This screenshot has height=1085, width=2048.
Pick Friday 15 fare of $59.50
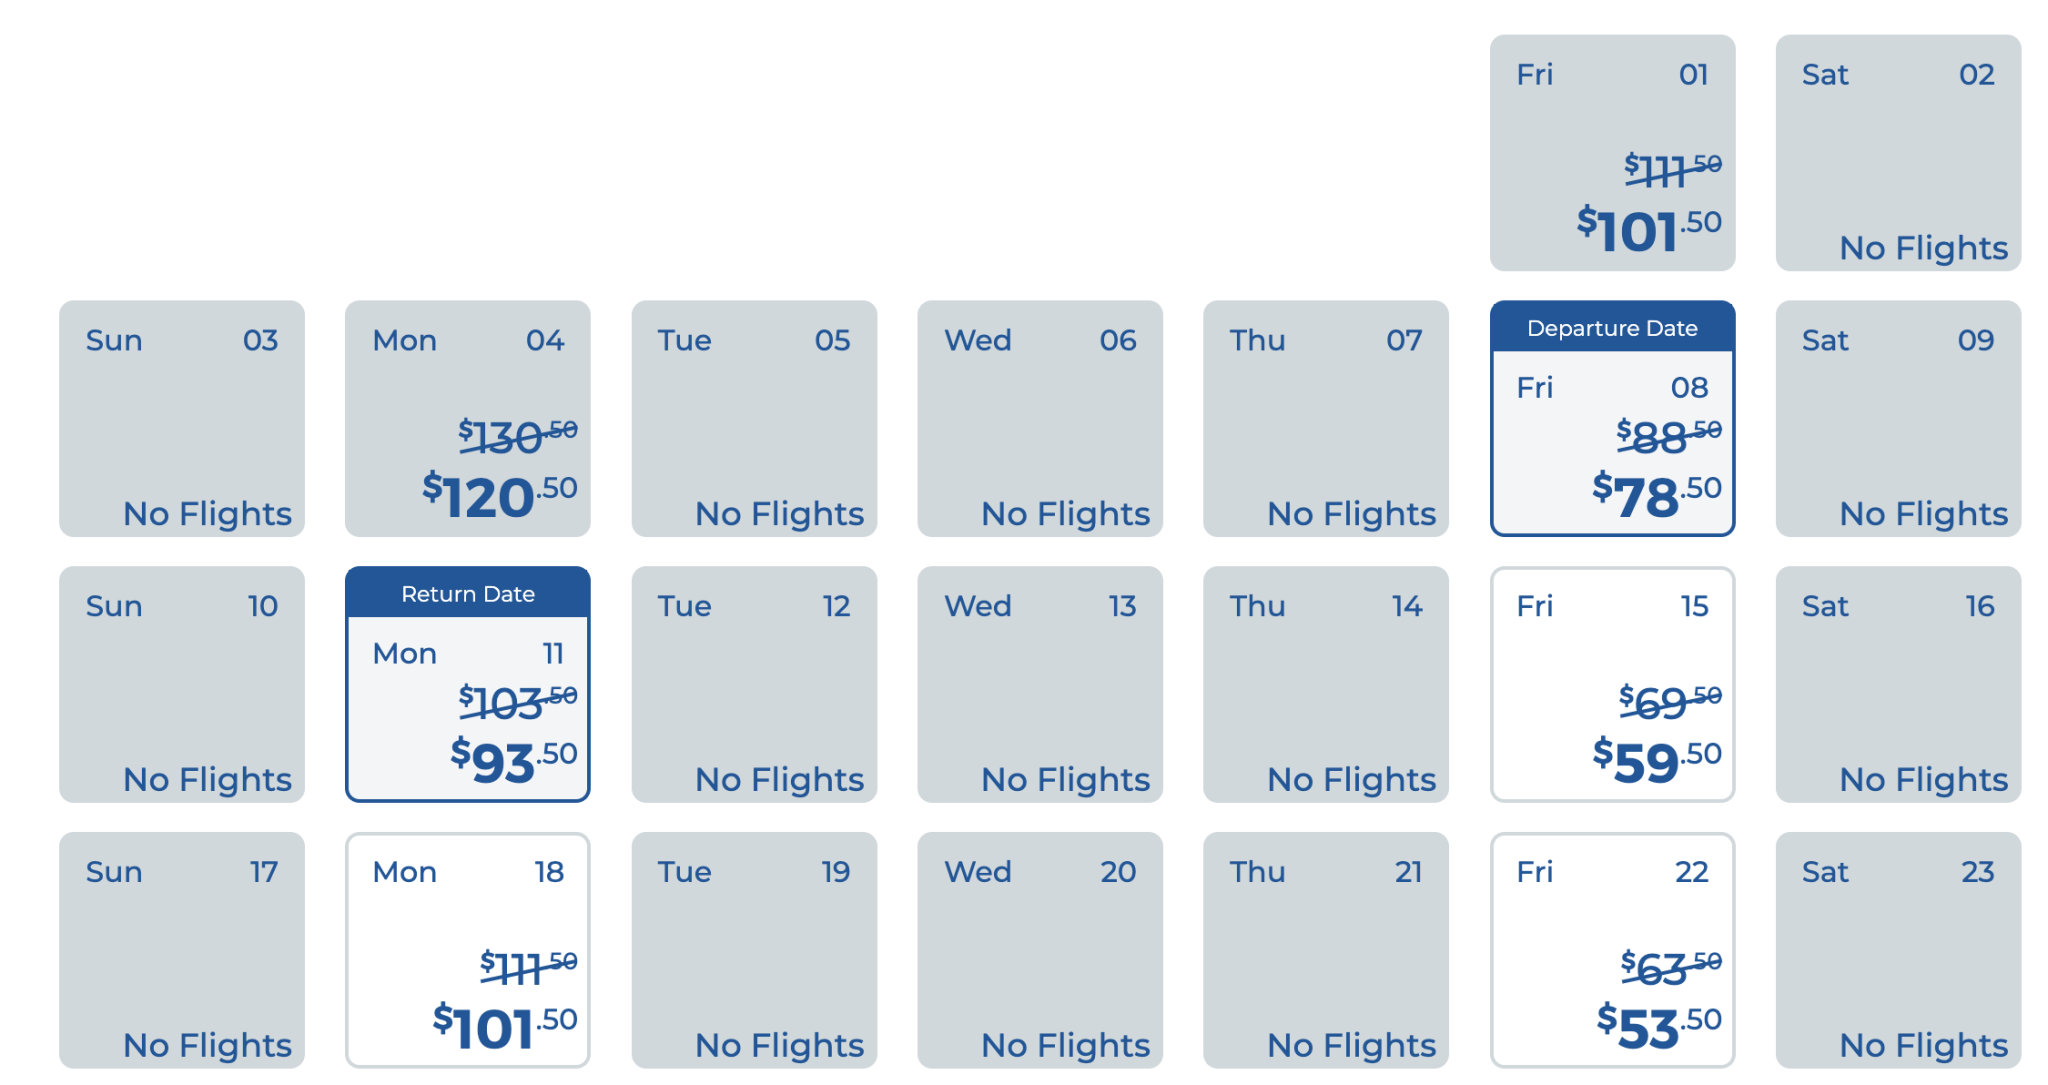[x=1612, y=685]
